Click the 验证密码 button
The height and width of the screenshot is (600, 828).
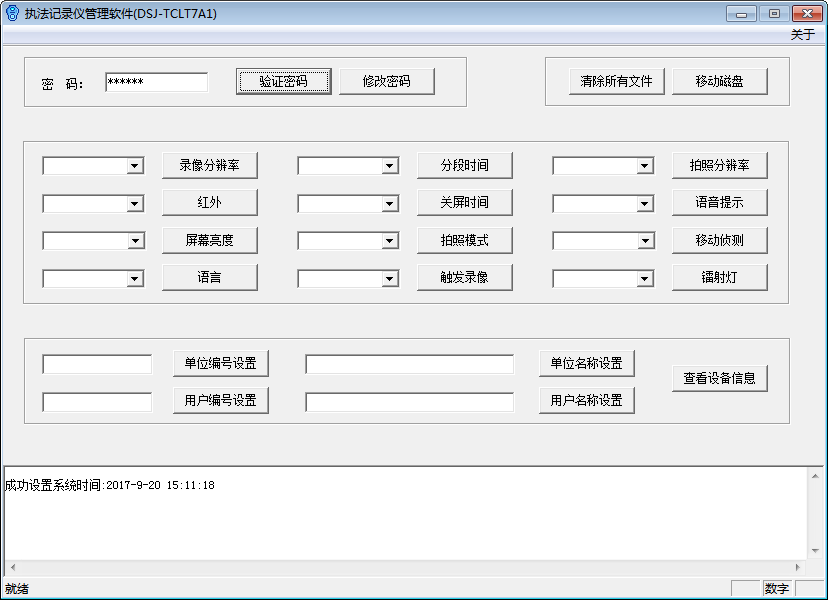pos(283,82)
